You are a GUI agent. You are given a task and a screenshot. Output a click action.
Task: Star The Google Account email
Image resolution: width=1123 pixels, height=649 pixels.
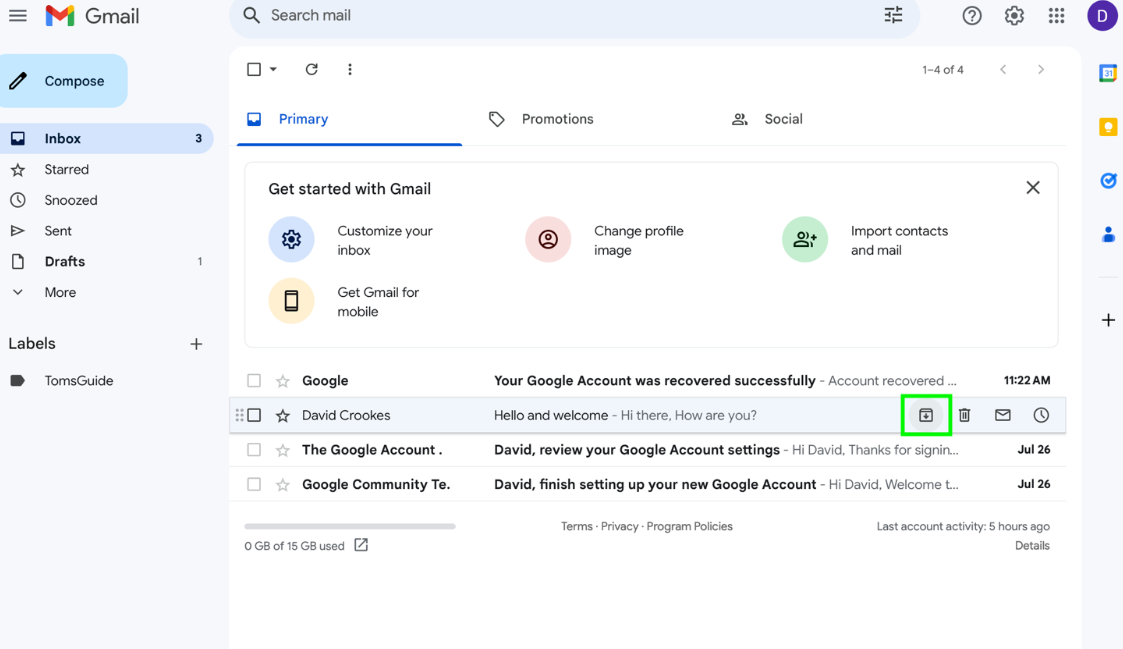click(x=283, y=450)
